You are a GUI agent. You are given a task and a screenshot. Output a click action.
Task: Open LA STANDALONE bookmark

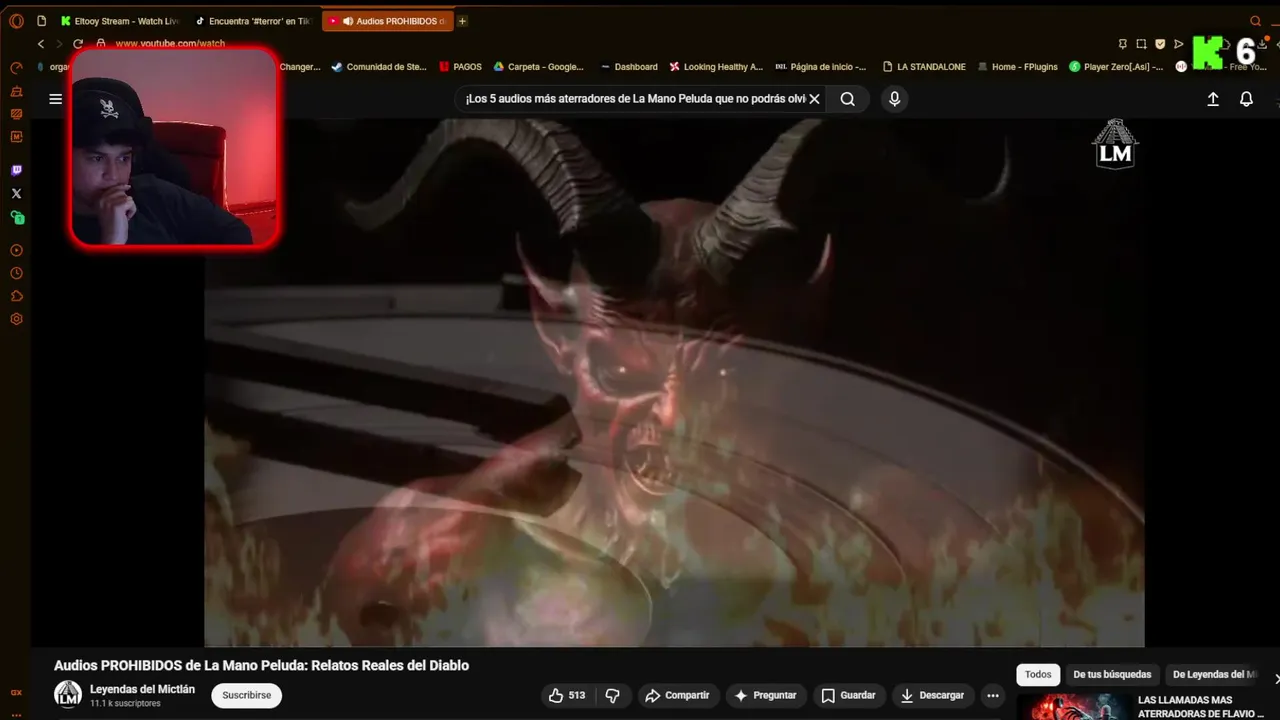924,67
